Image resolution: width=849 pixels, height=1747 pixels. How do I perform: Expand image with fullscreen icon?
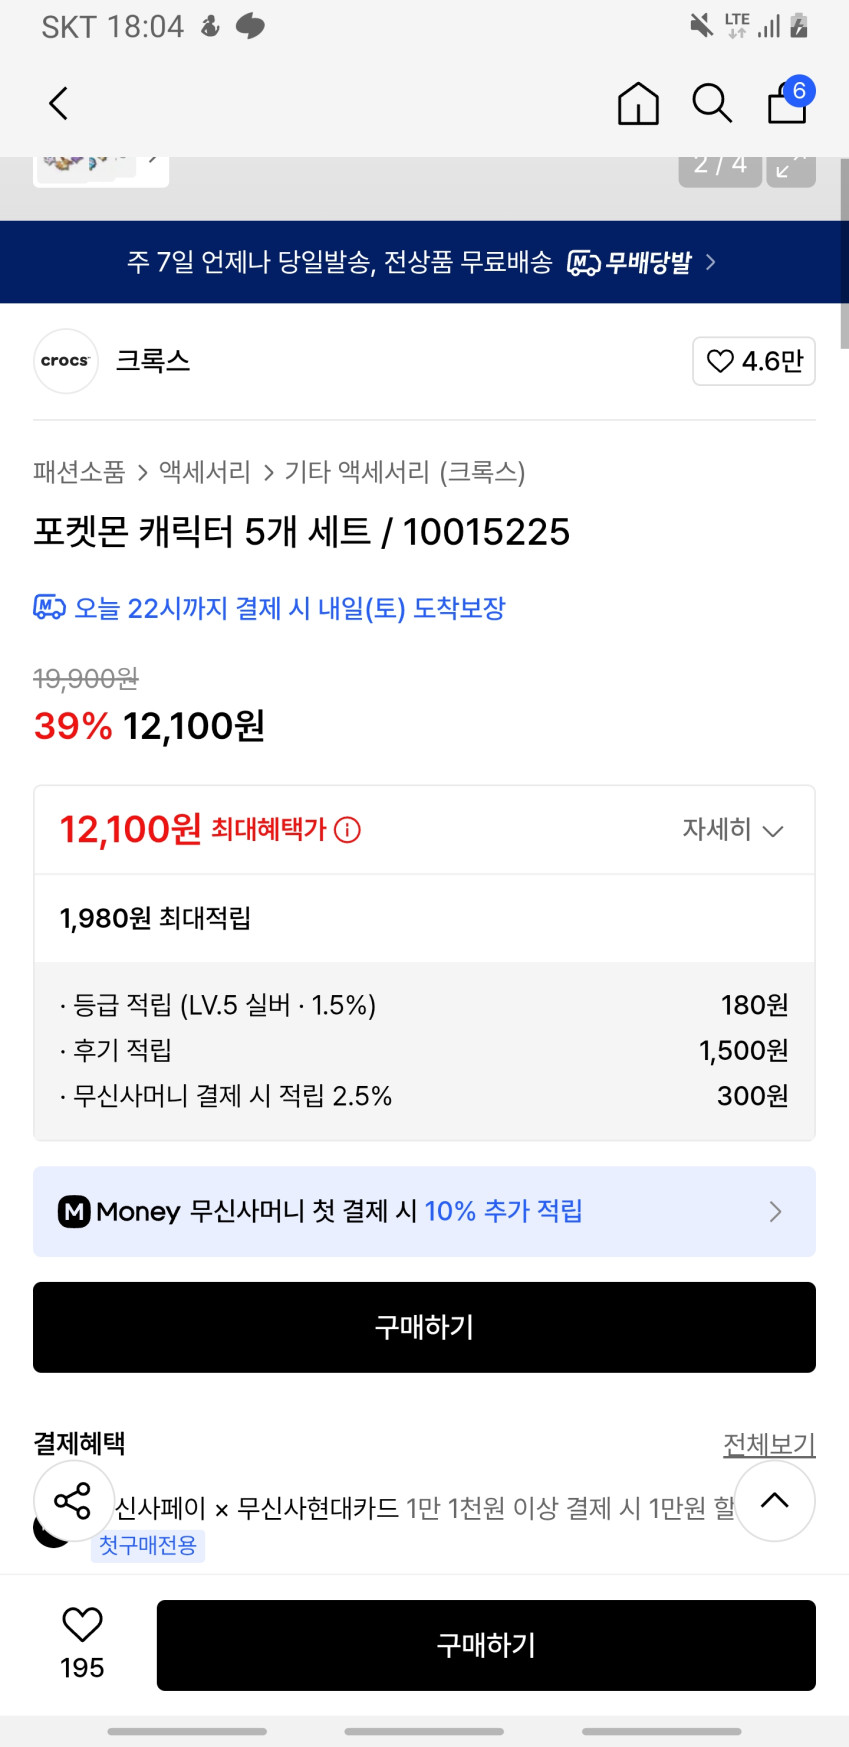tap(791, 170)
